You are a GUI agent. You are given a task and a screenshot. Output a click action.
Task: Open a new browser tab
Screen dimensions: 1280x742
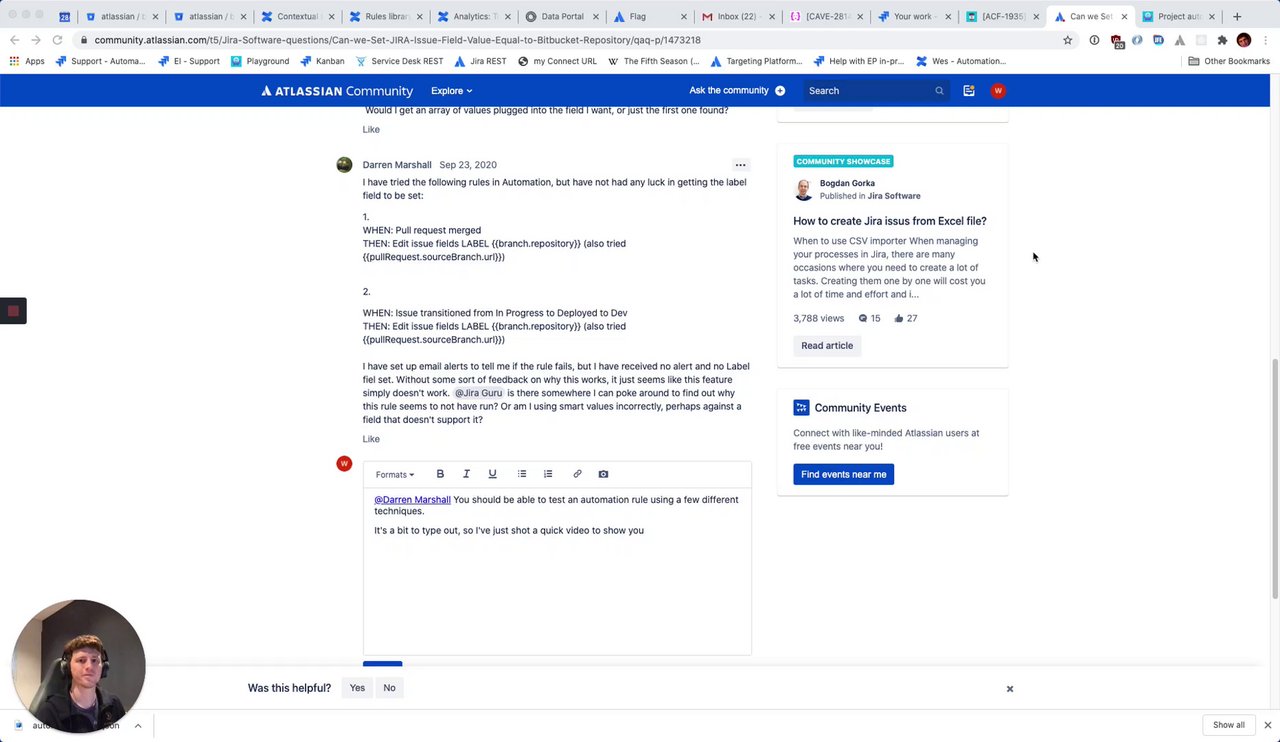coord(1237,16)
